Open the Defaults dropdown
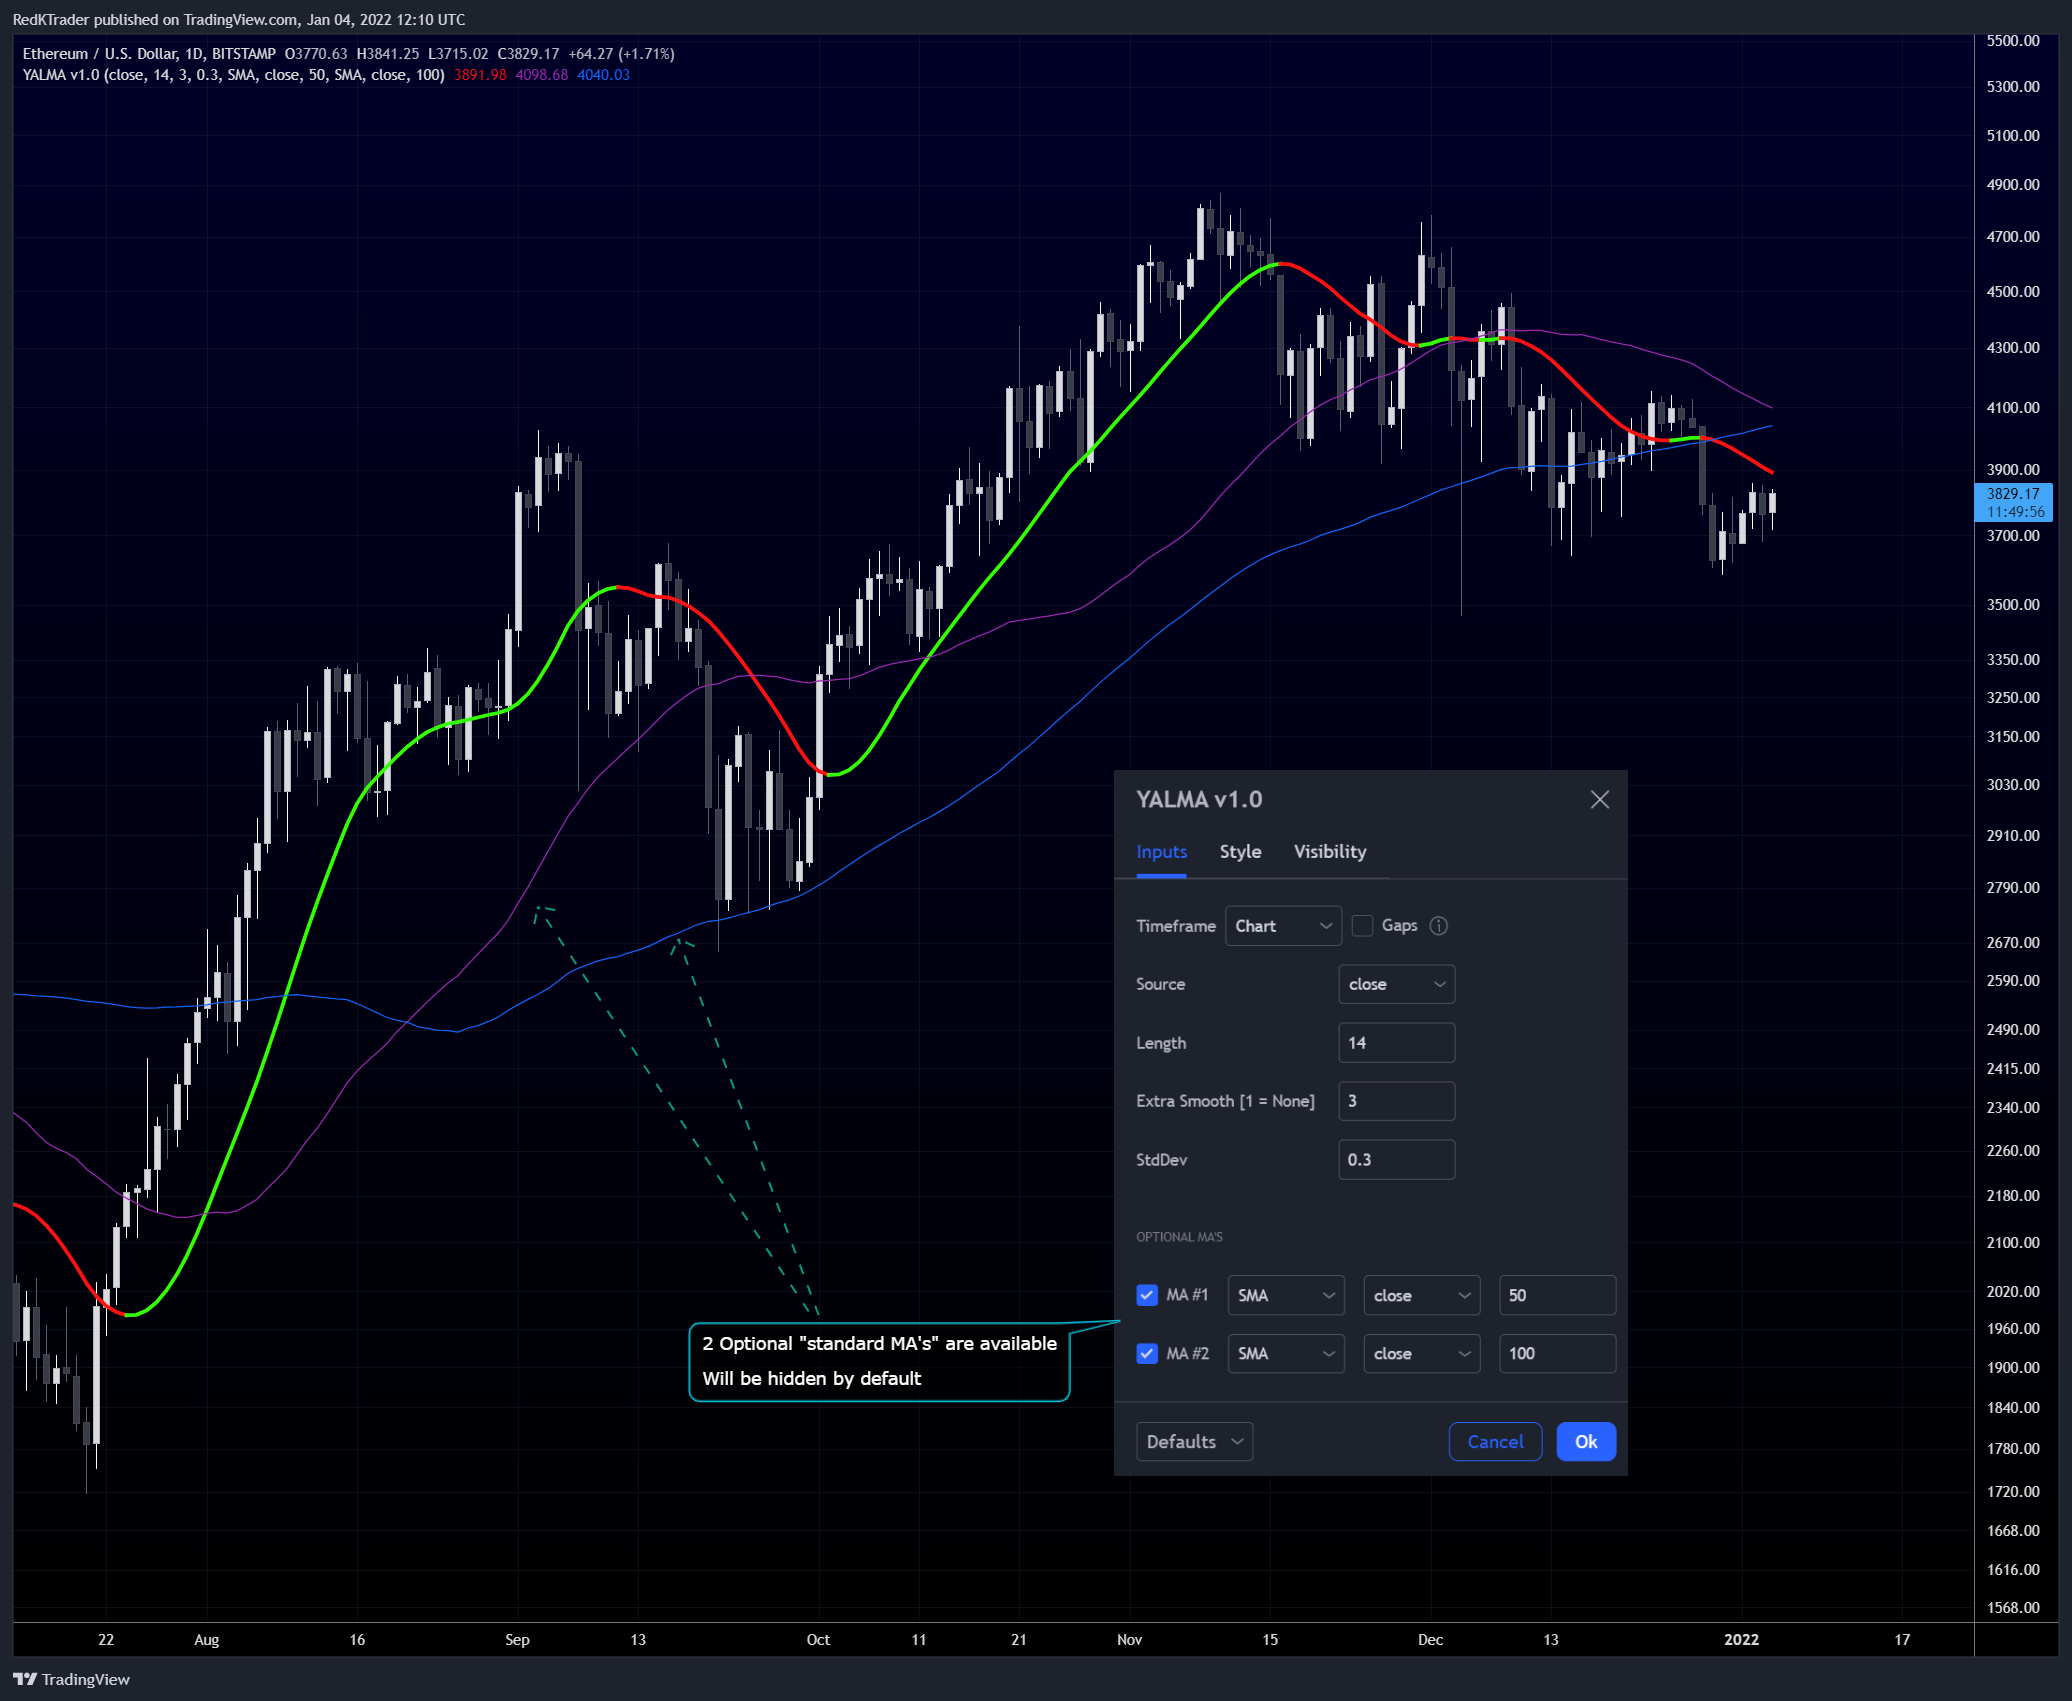Image resolution: width=2072 pixels, height=1701 pixels. click(1194, 1441)
